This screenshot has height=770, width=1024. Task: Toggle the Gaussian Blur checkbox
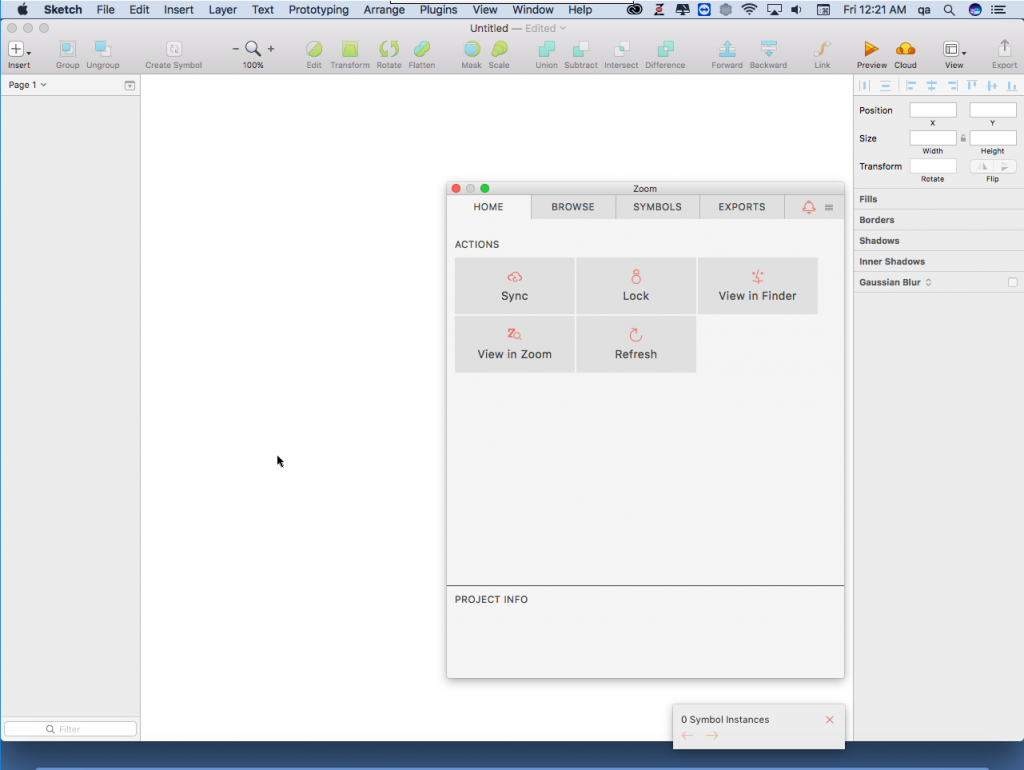1012,282
